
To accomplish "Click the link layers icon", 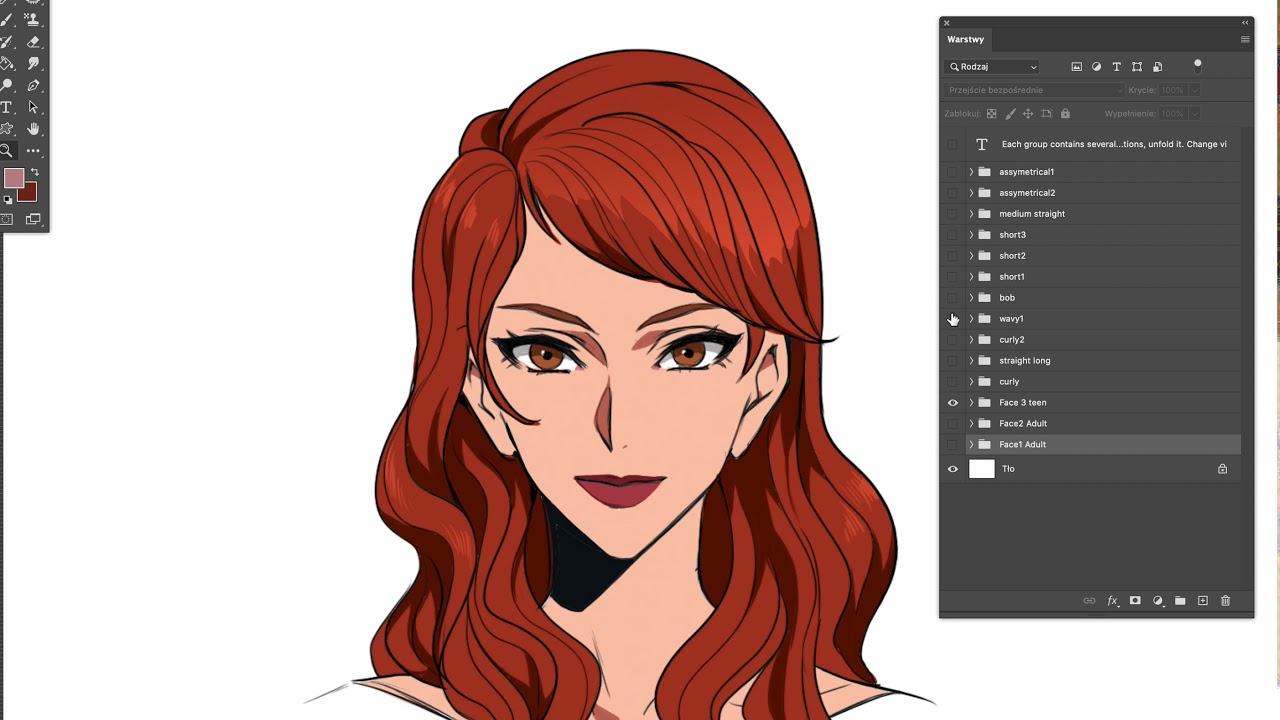I will coord(1089,601).
